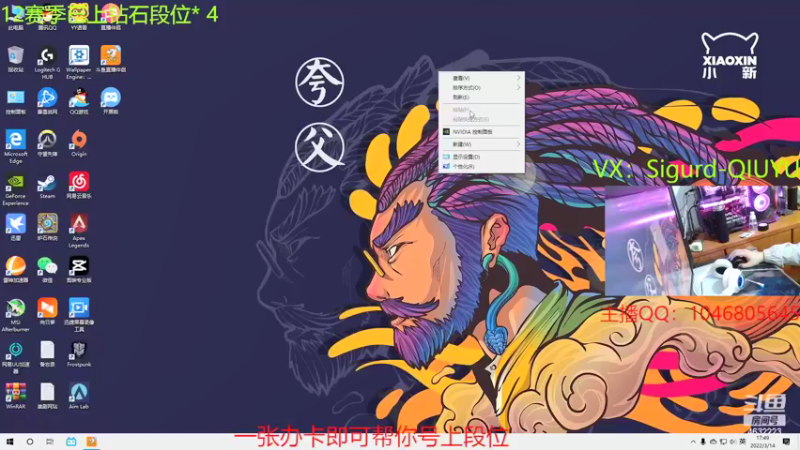Screen dimensions: 800x450
Task: Select the Microsoft Edge shortcut
Action: 15,146
